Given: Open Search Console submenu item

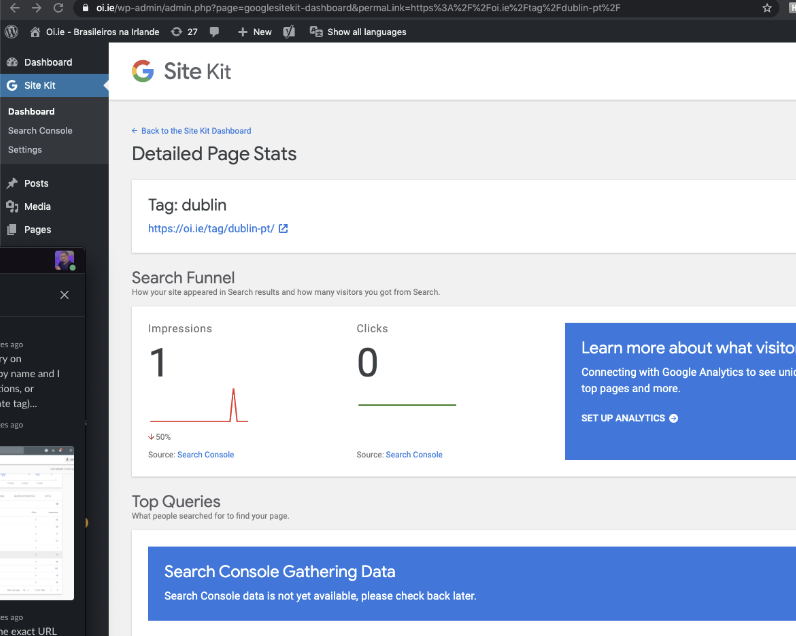Looking at the screenshot, I should (40, 130).
